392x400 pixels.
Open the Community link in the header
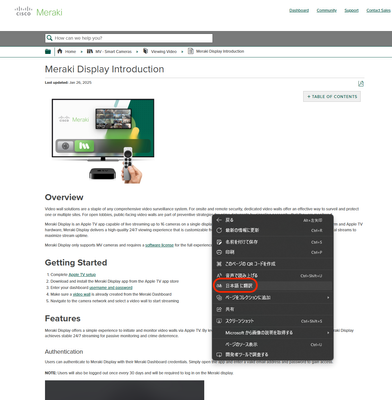coord(327,11)
